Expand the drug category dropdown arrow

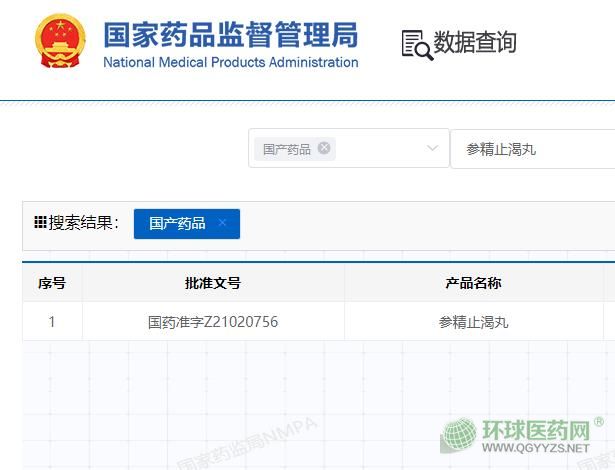tap(432, 148)
